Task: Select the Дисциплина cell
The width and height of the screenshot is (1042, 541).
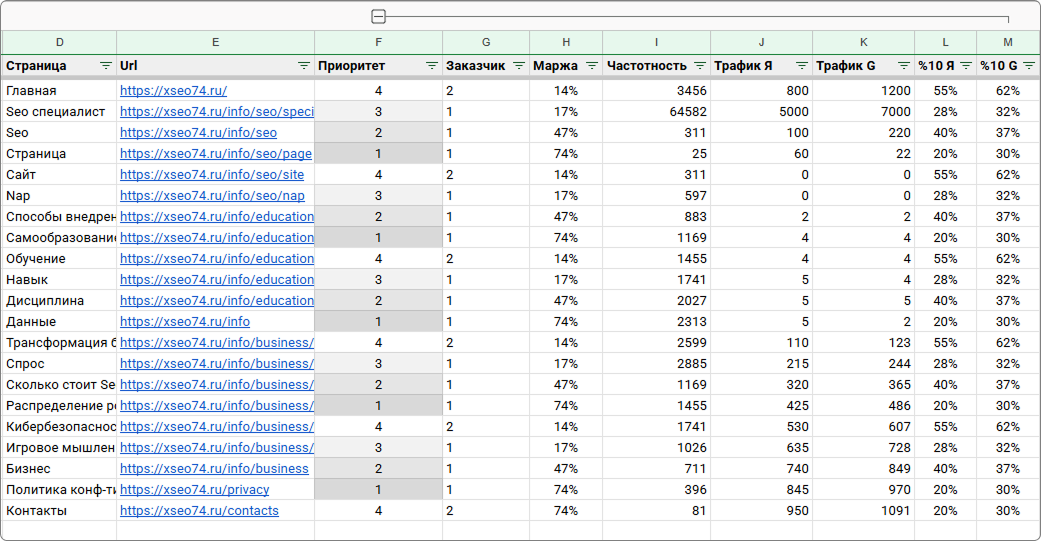Action: tap(60, 300)
